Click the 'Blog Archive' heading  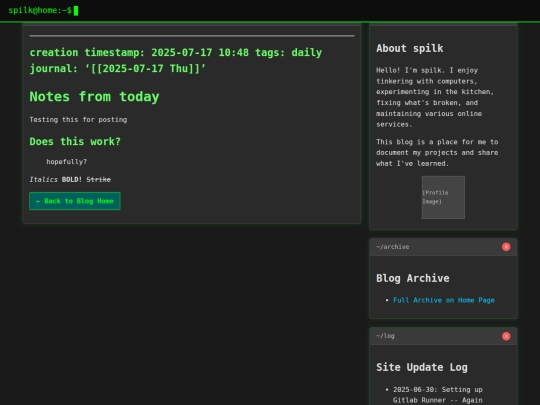coord(413,278)
